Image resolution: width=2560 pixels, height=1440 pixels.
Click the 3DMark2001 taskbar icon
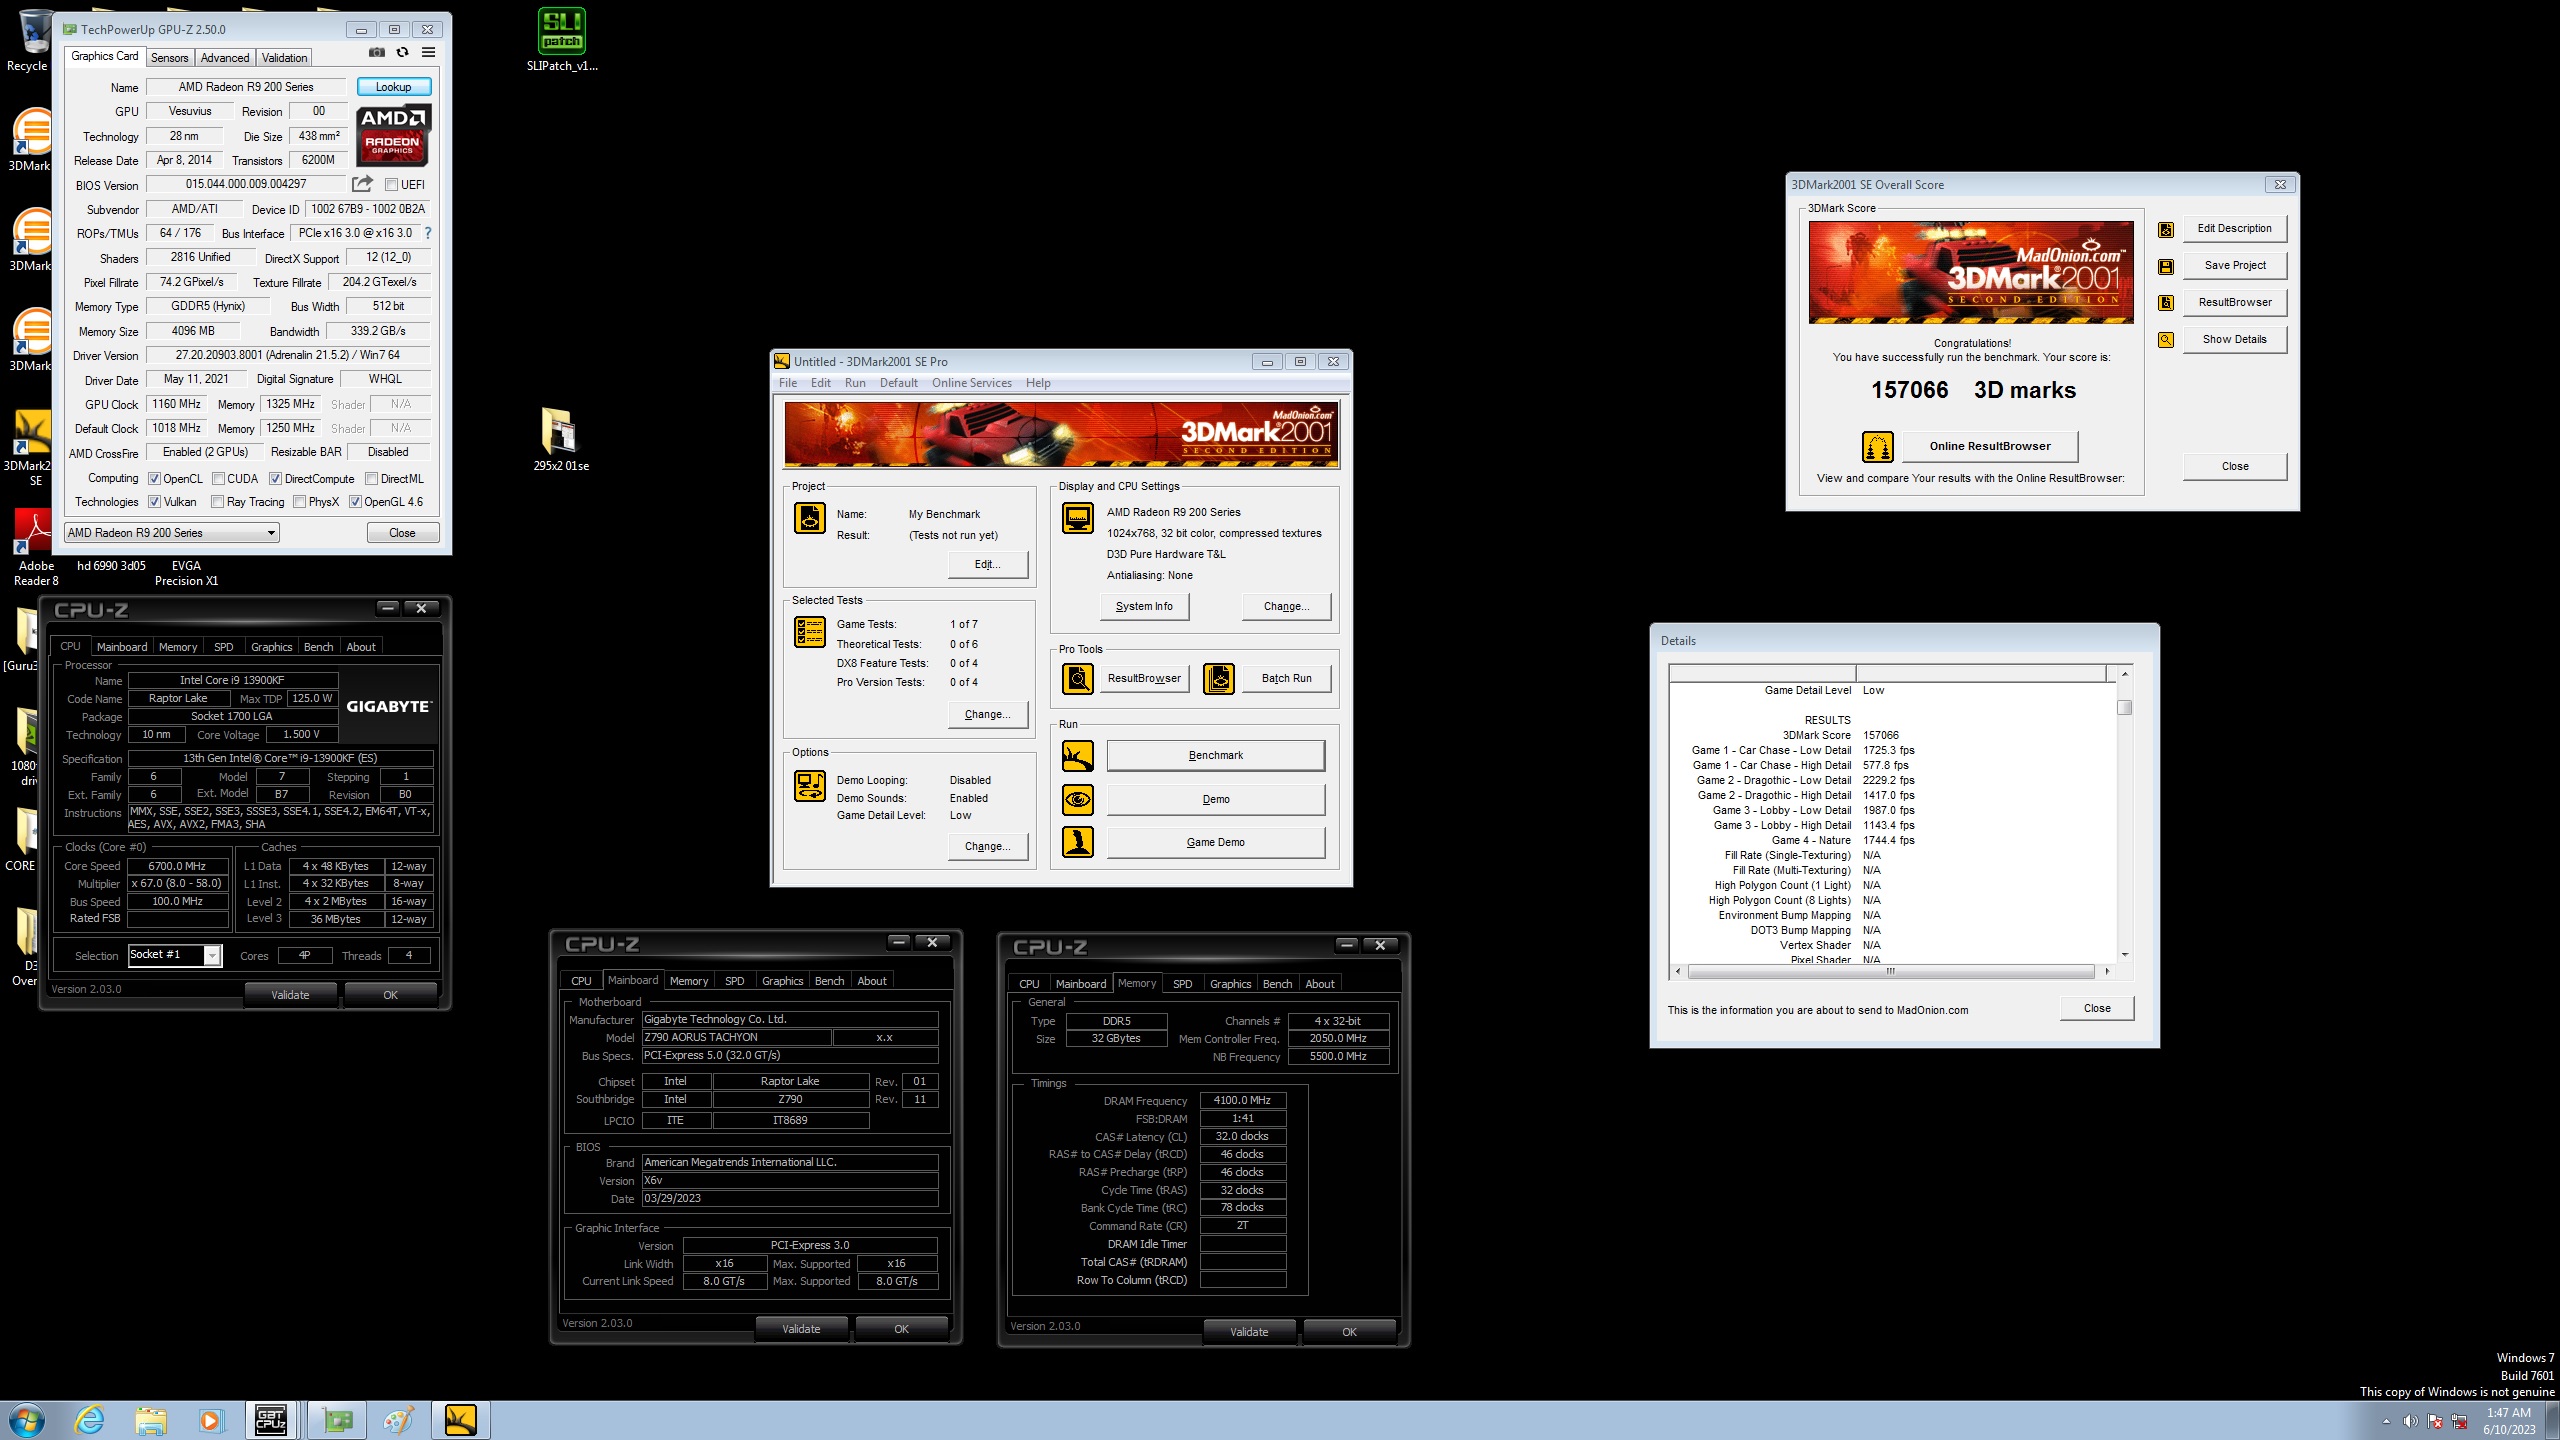461,1420
